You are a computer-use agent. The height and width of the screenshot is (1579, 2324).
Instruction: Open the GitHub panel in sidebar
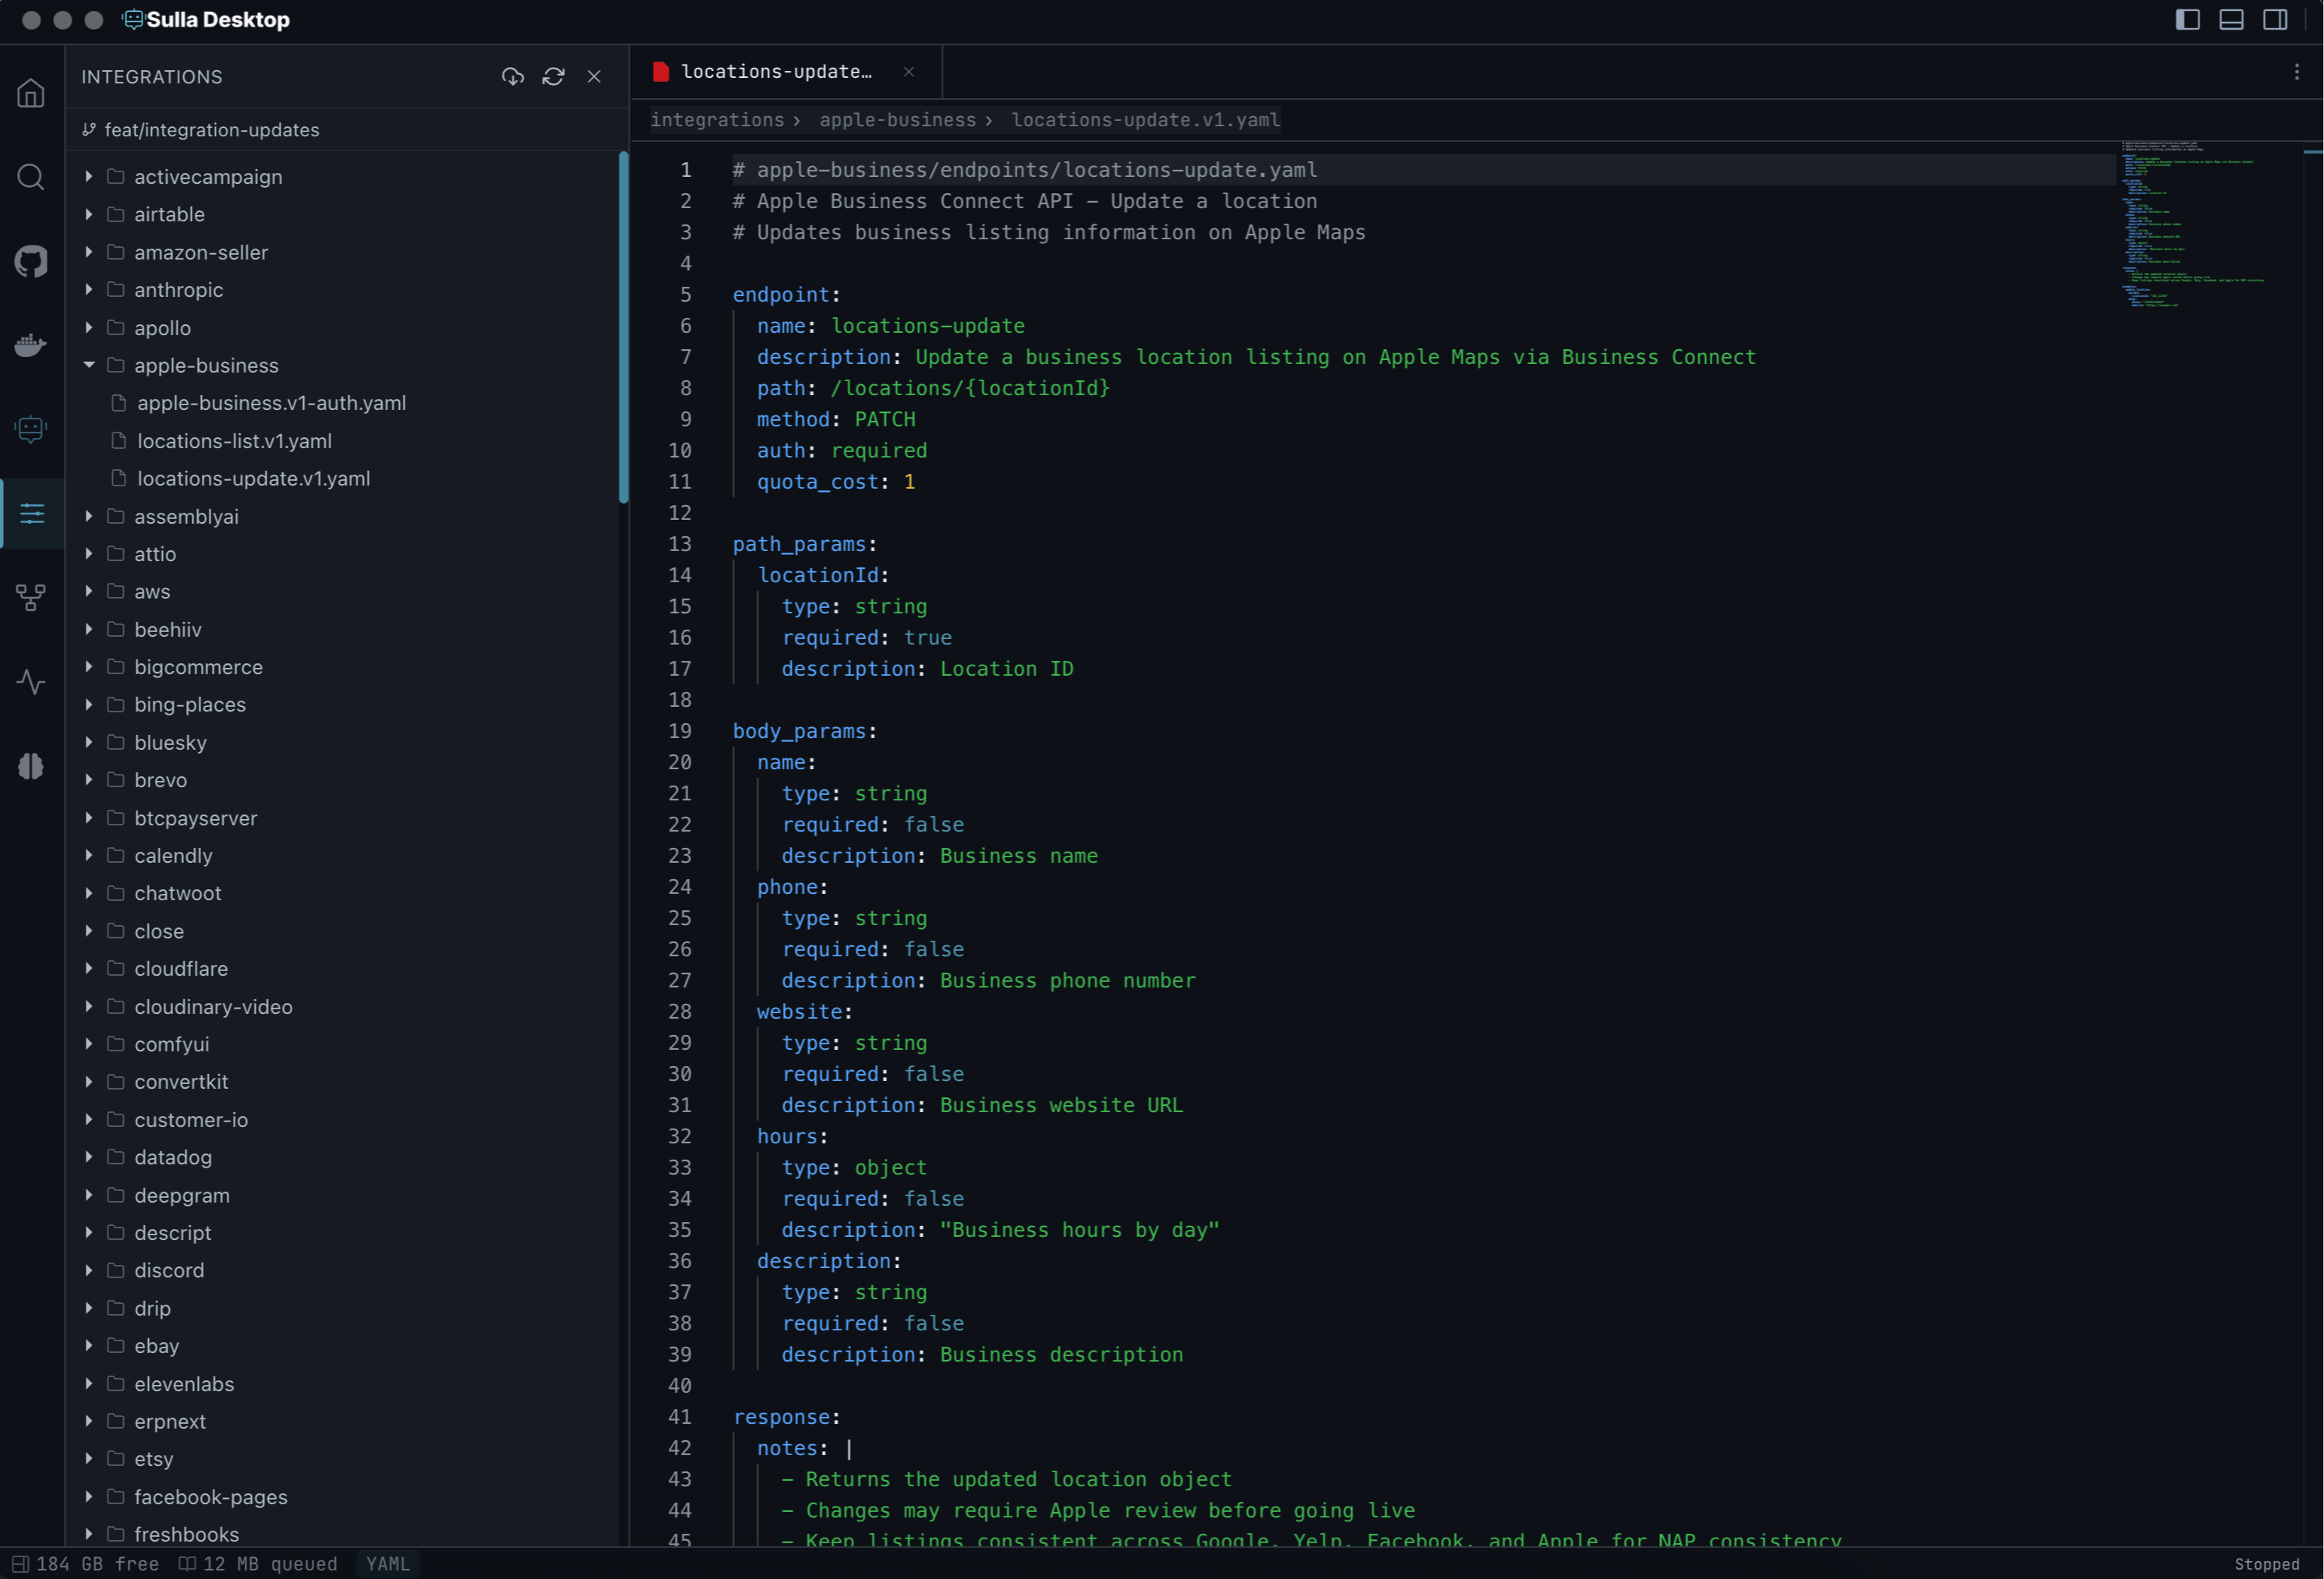click(31, 262)
